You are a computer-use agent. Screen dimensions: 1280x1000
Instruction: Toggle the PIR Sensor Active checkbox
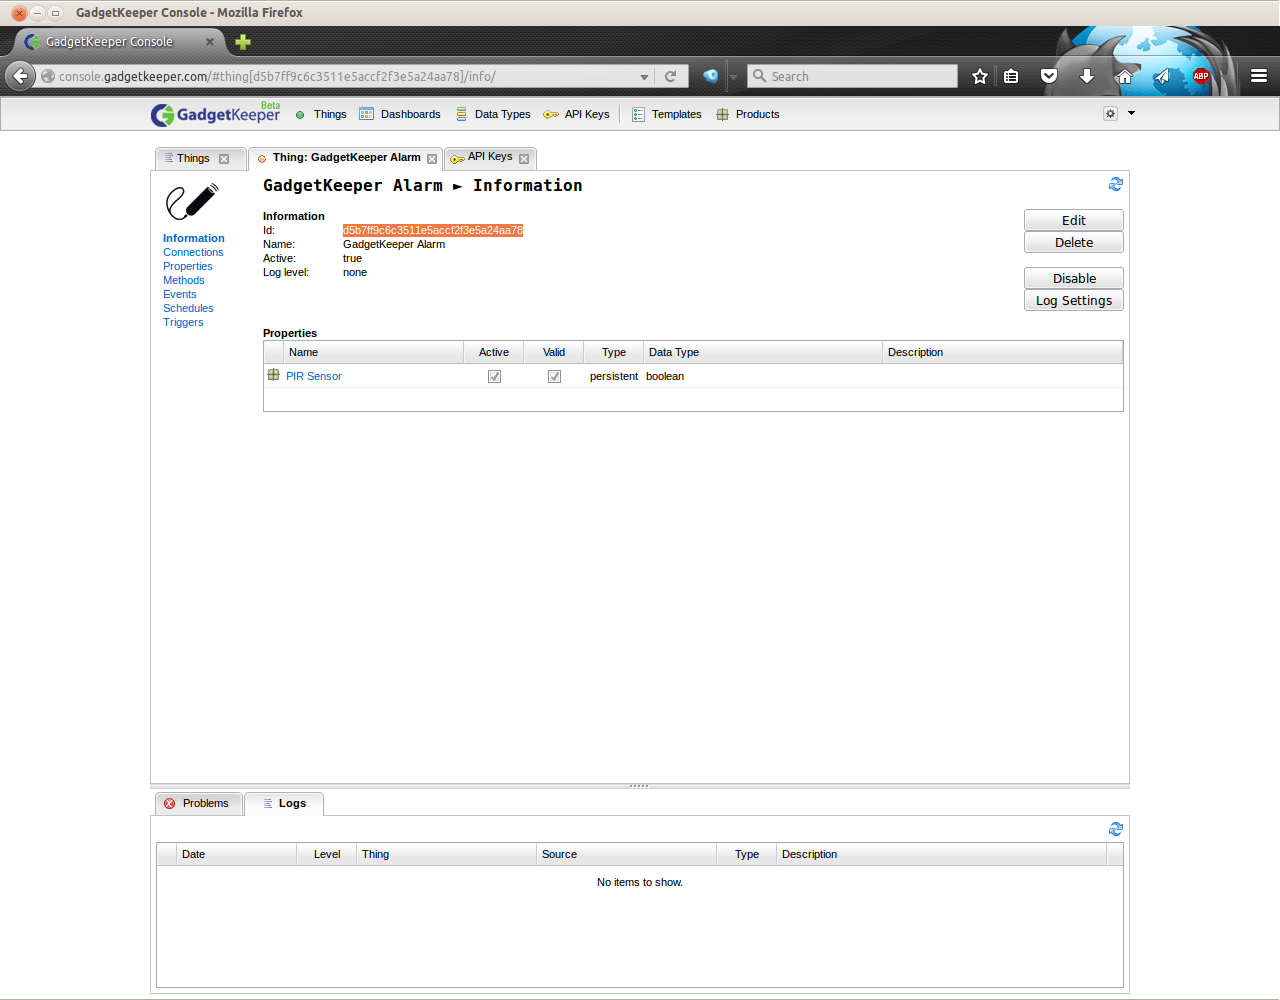pyautogui.click(x=494, y=376)
